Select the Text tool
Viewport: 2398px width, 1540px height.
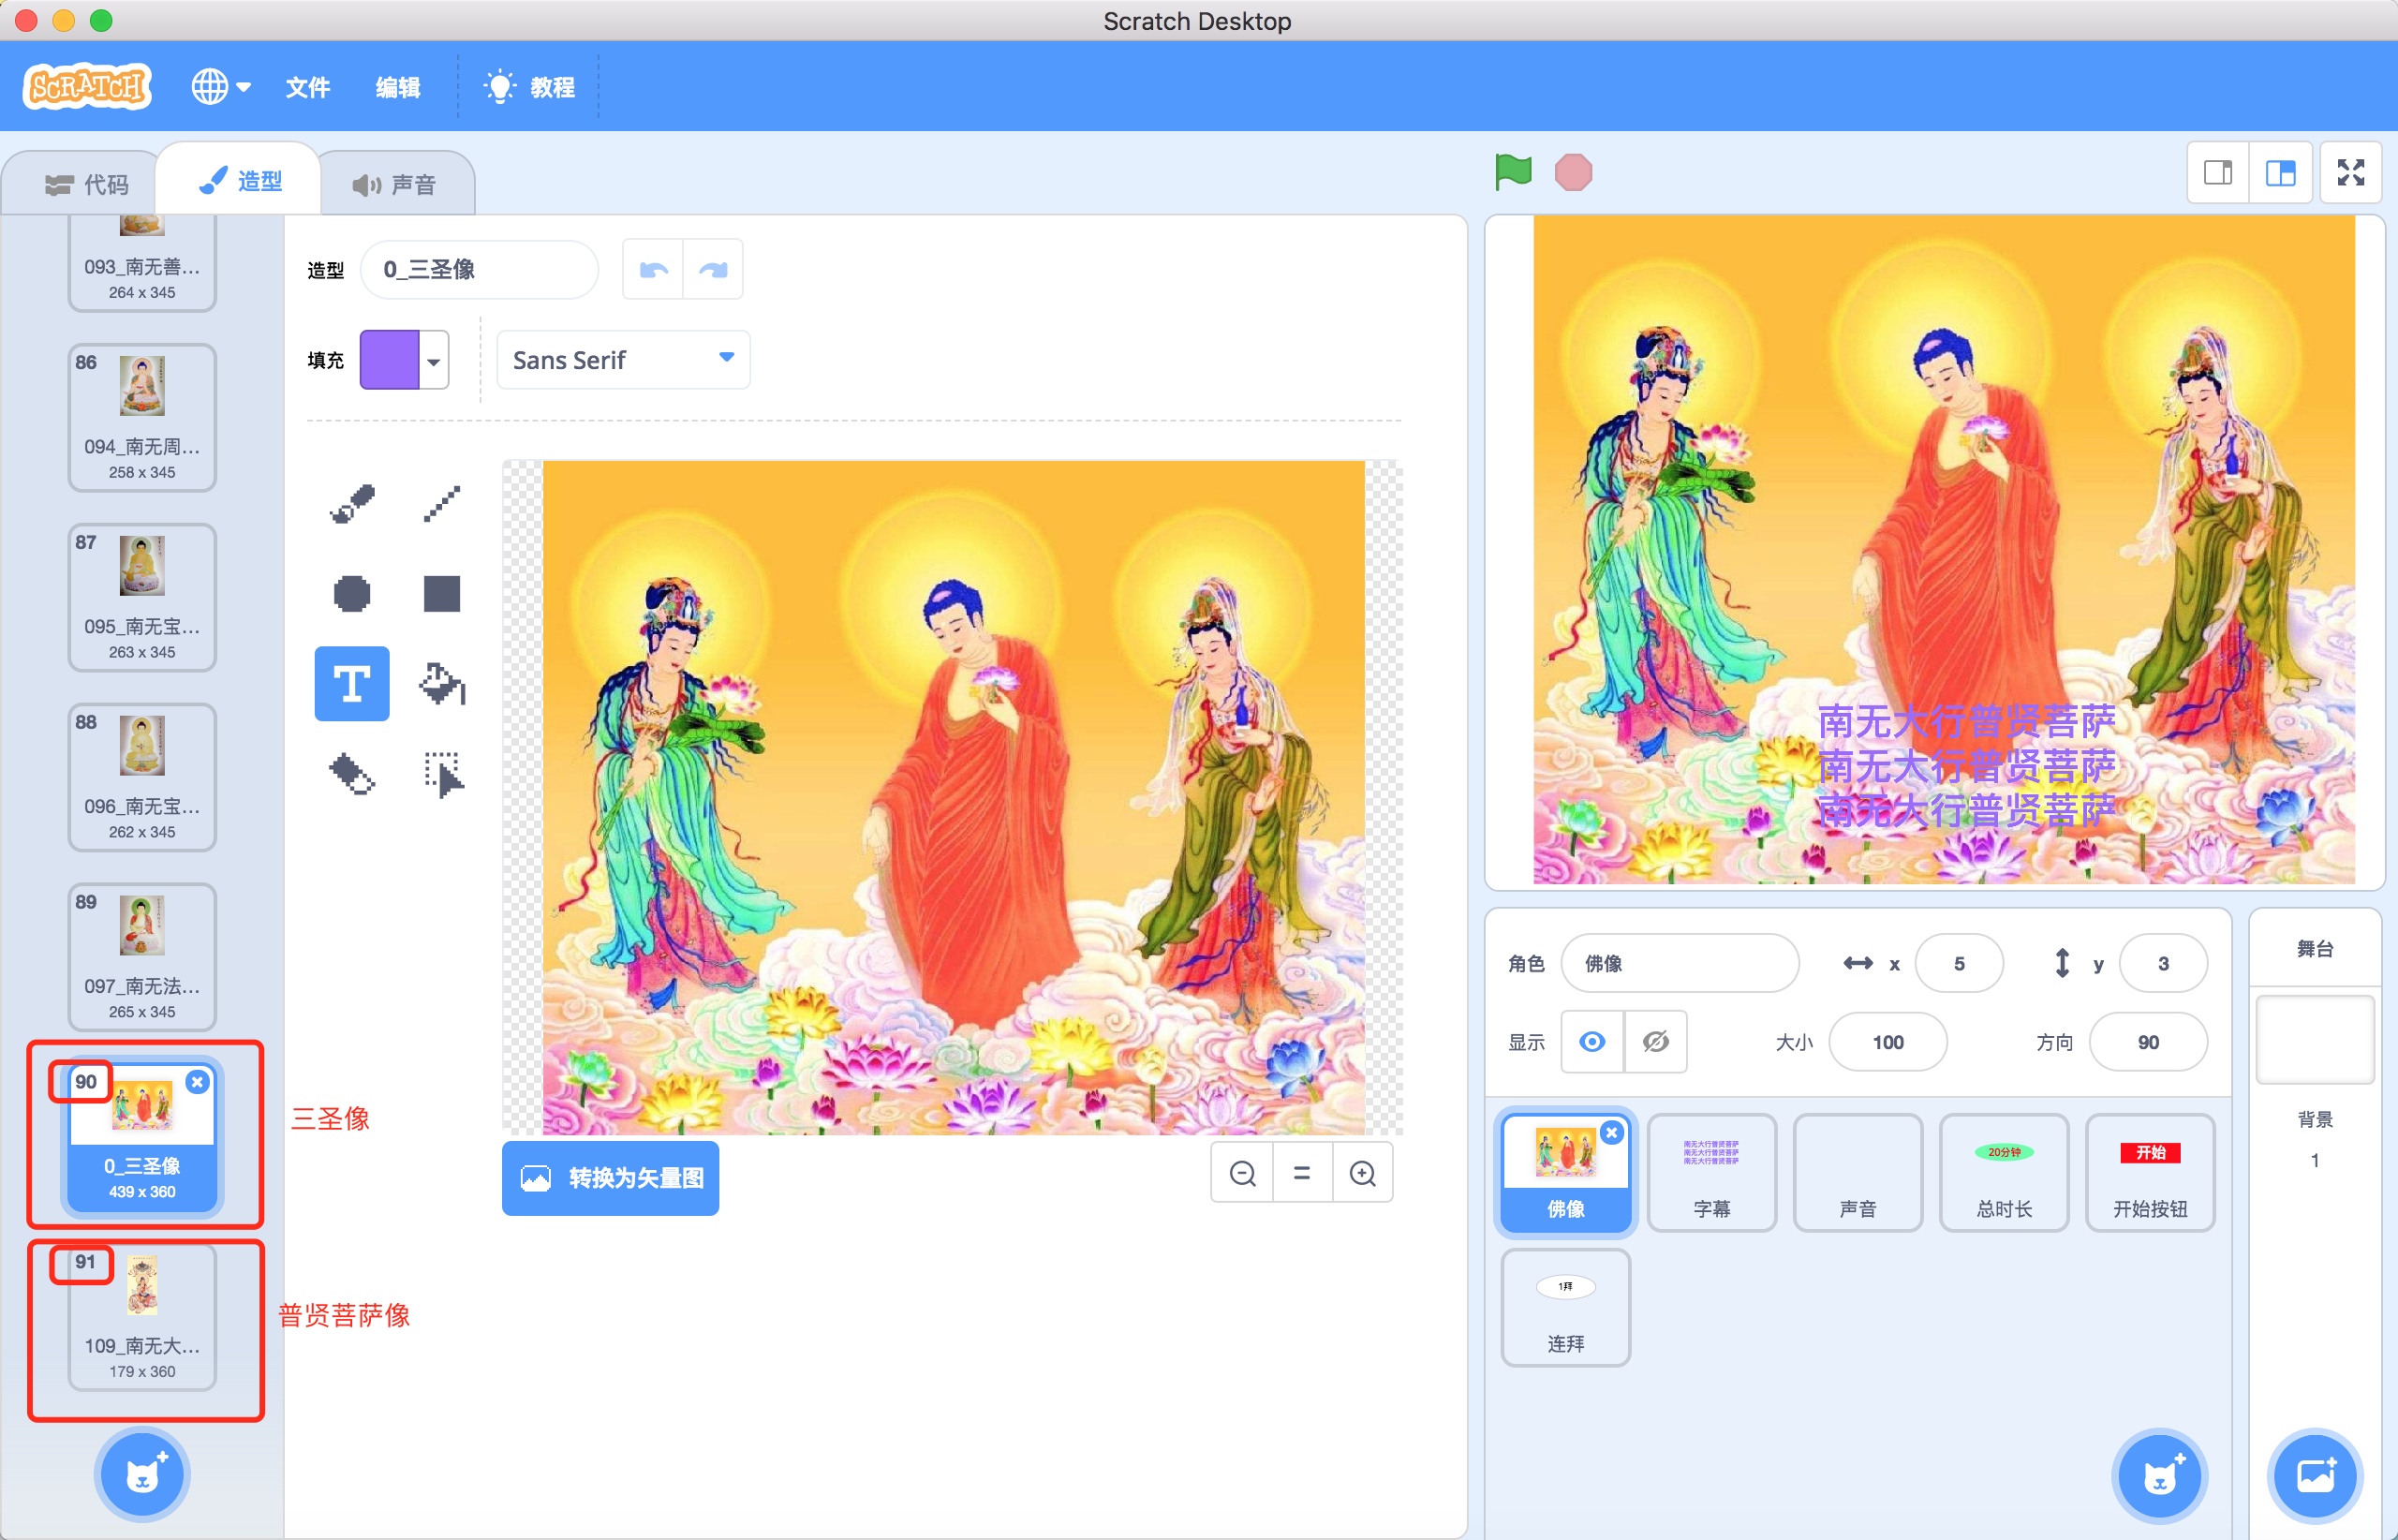(352, 684)
